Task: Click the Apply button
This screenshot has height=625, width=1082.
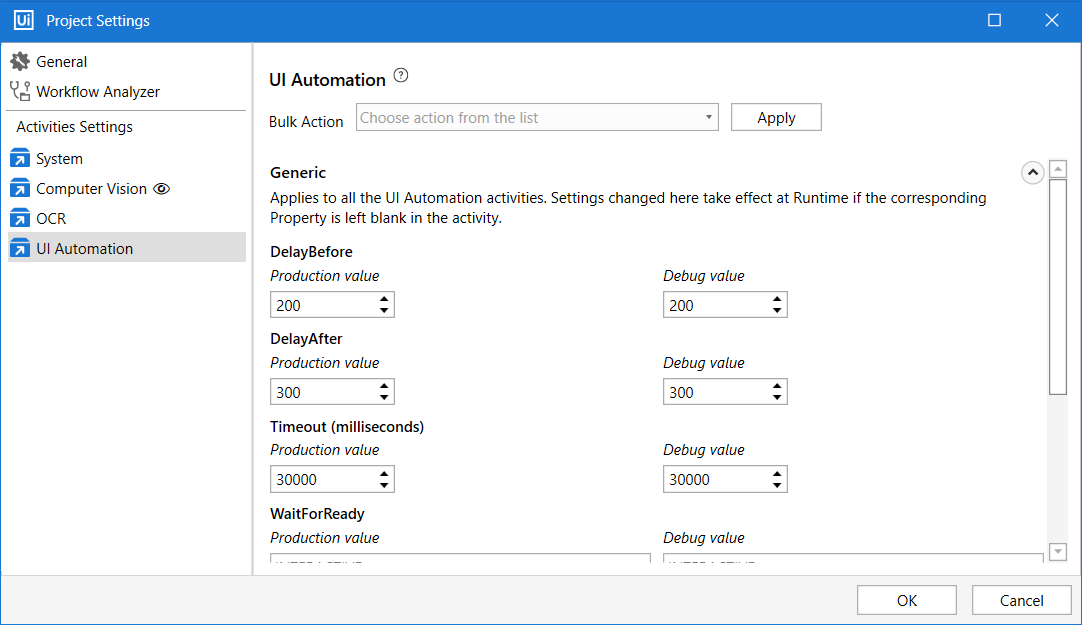Action: (x=776, y=117)
